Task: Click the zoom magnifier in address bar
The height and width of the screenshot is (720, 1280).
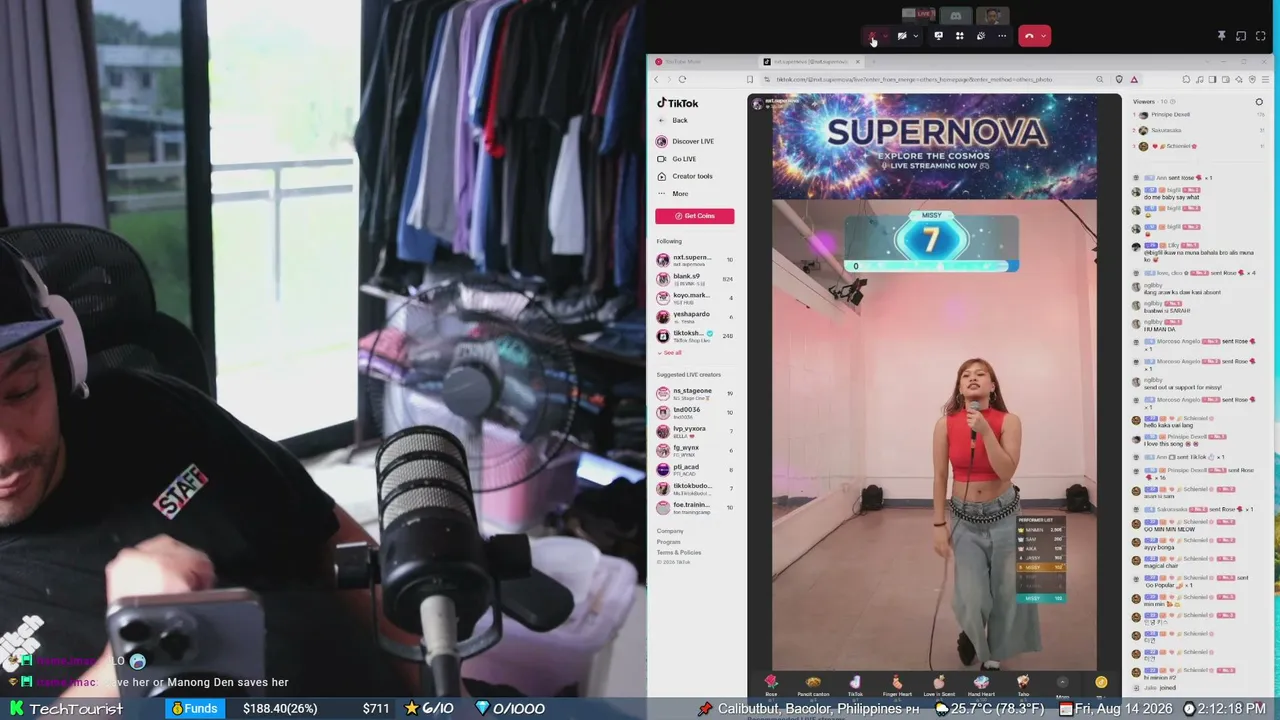Action: (1099, 80)
